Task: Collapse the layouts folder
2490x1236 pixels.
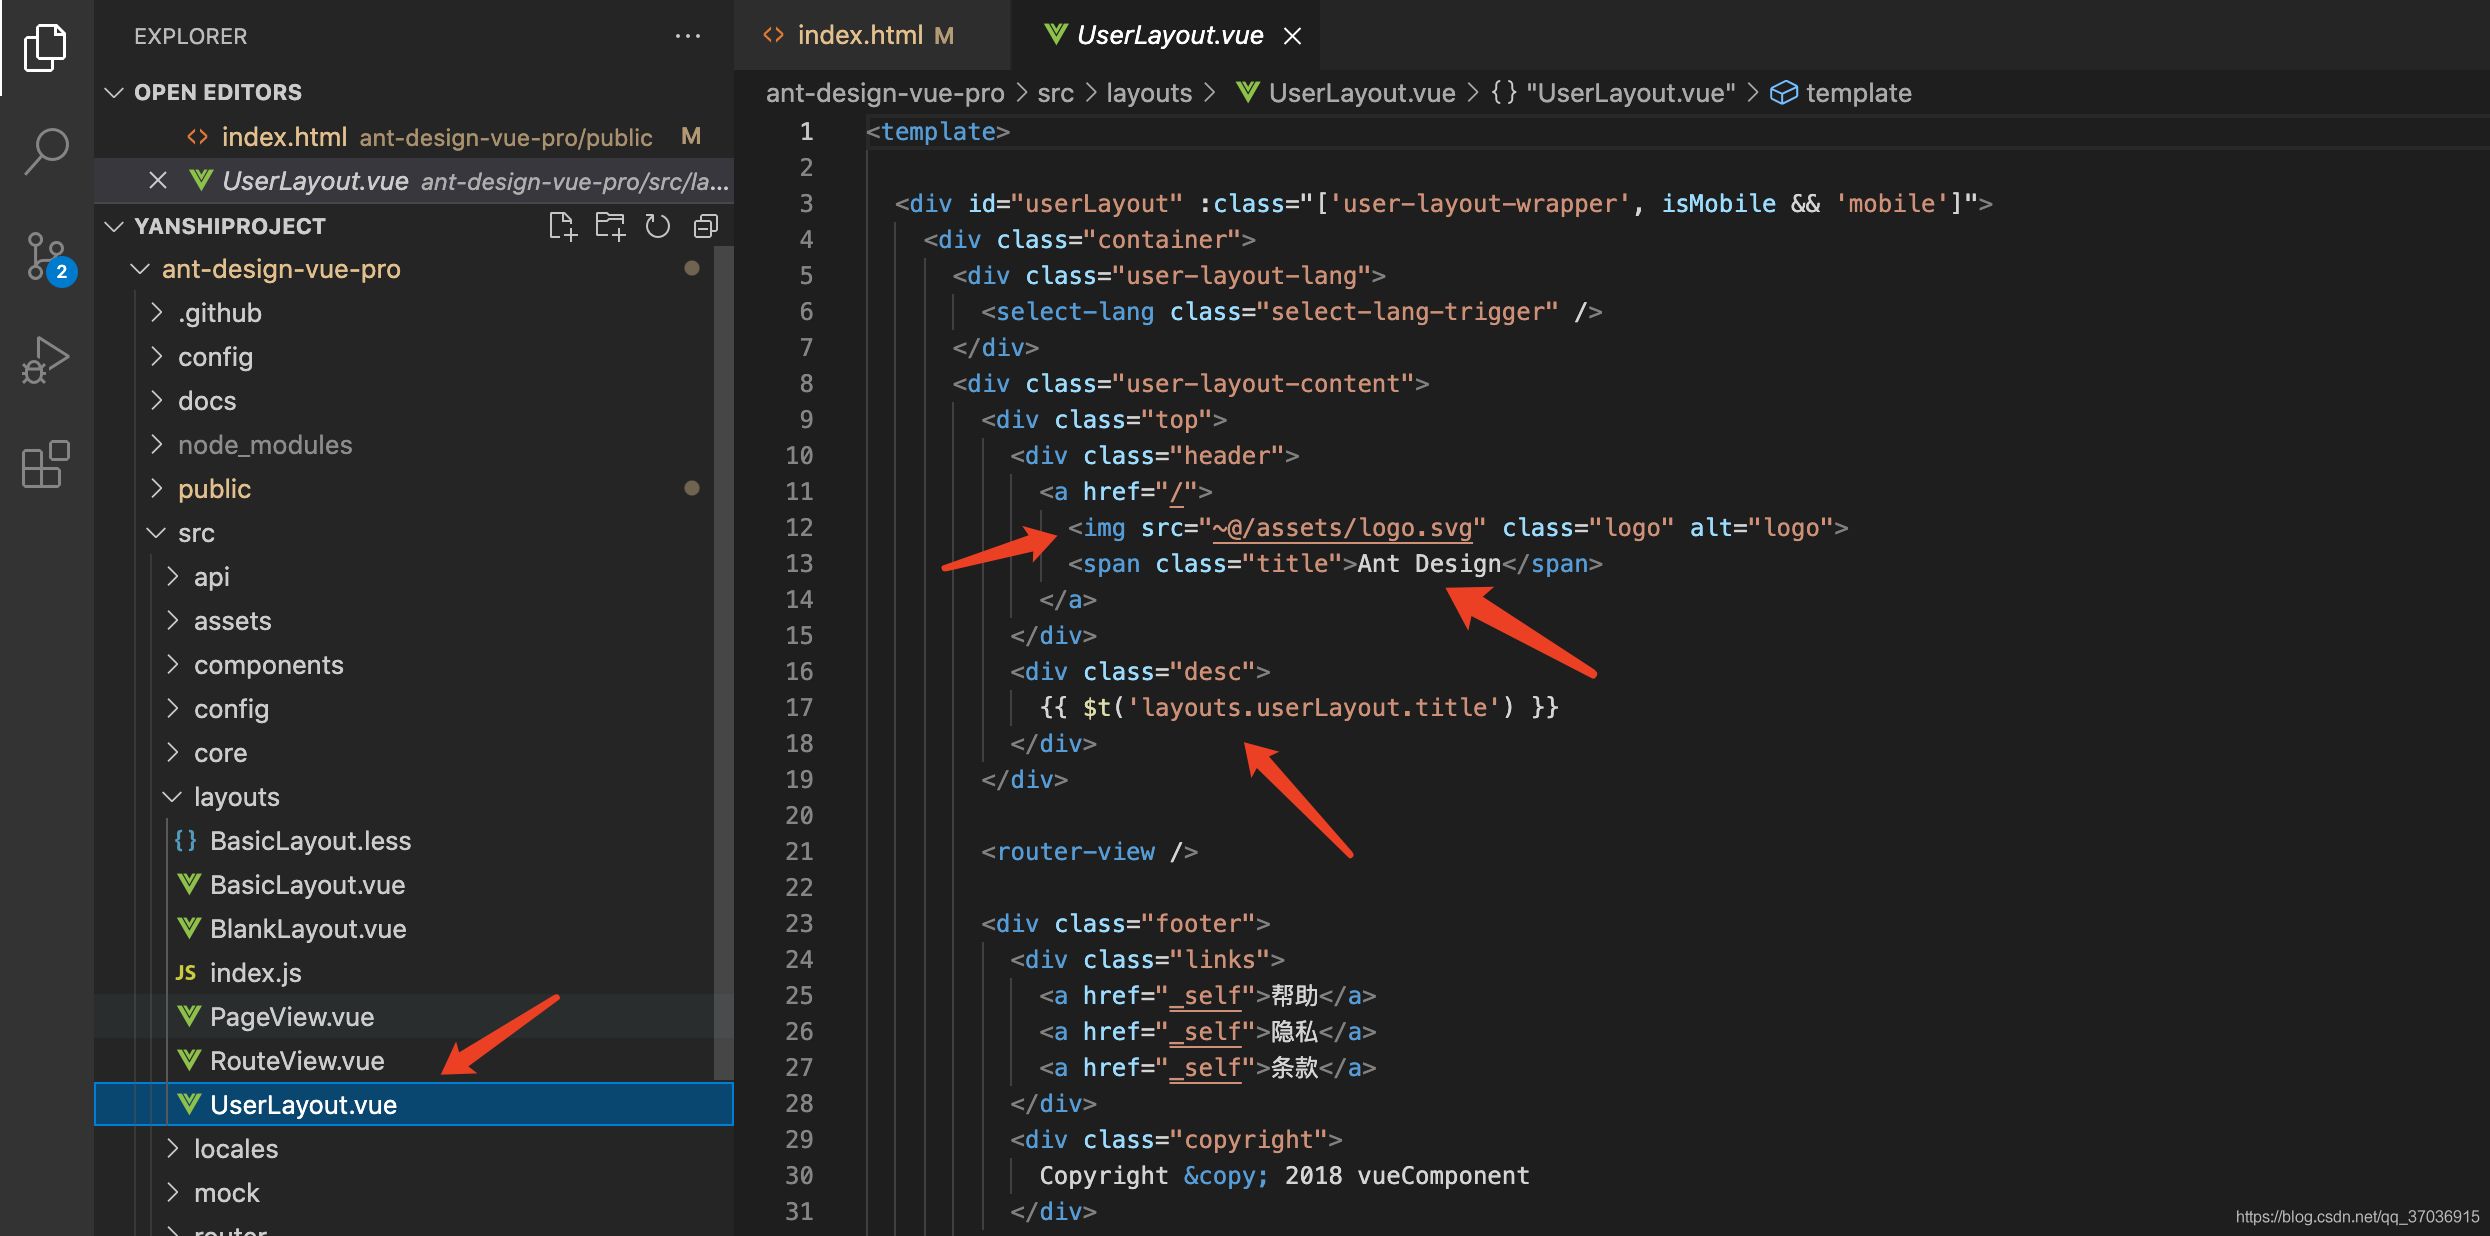Action: (x=236, y=797)
